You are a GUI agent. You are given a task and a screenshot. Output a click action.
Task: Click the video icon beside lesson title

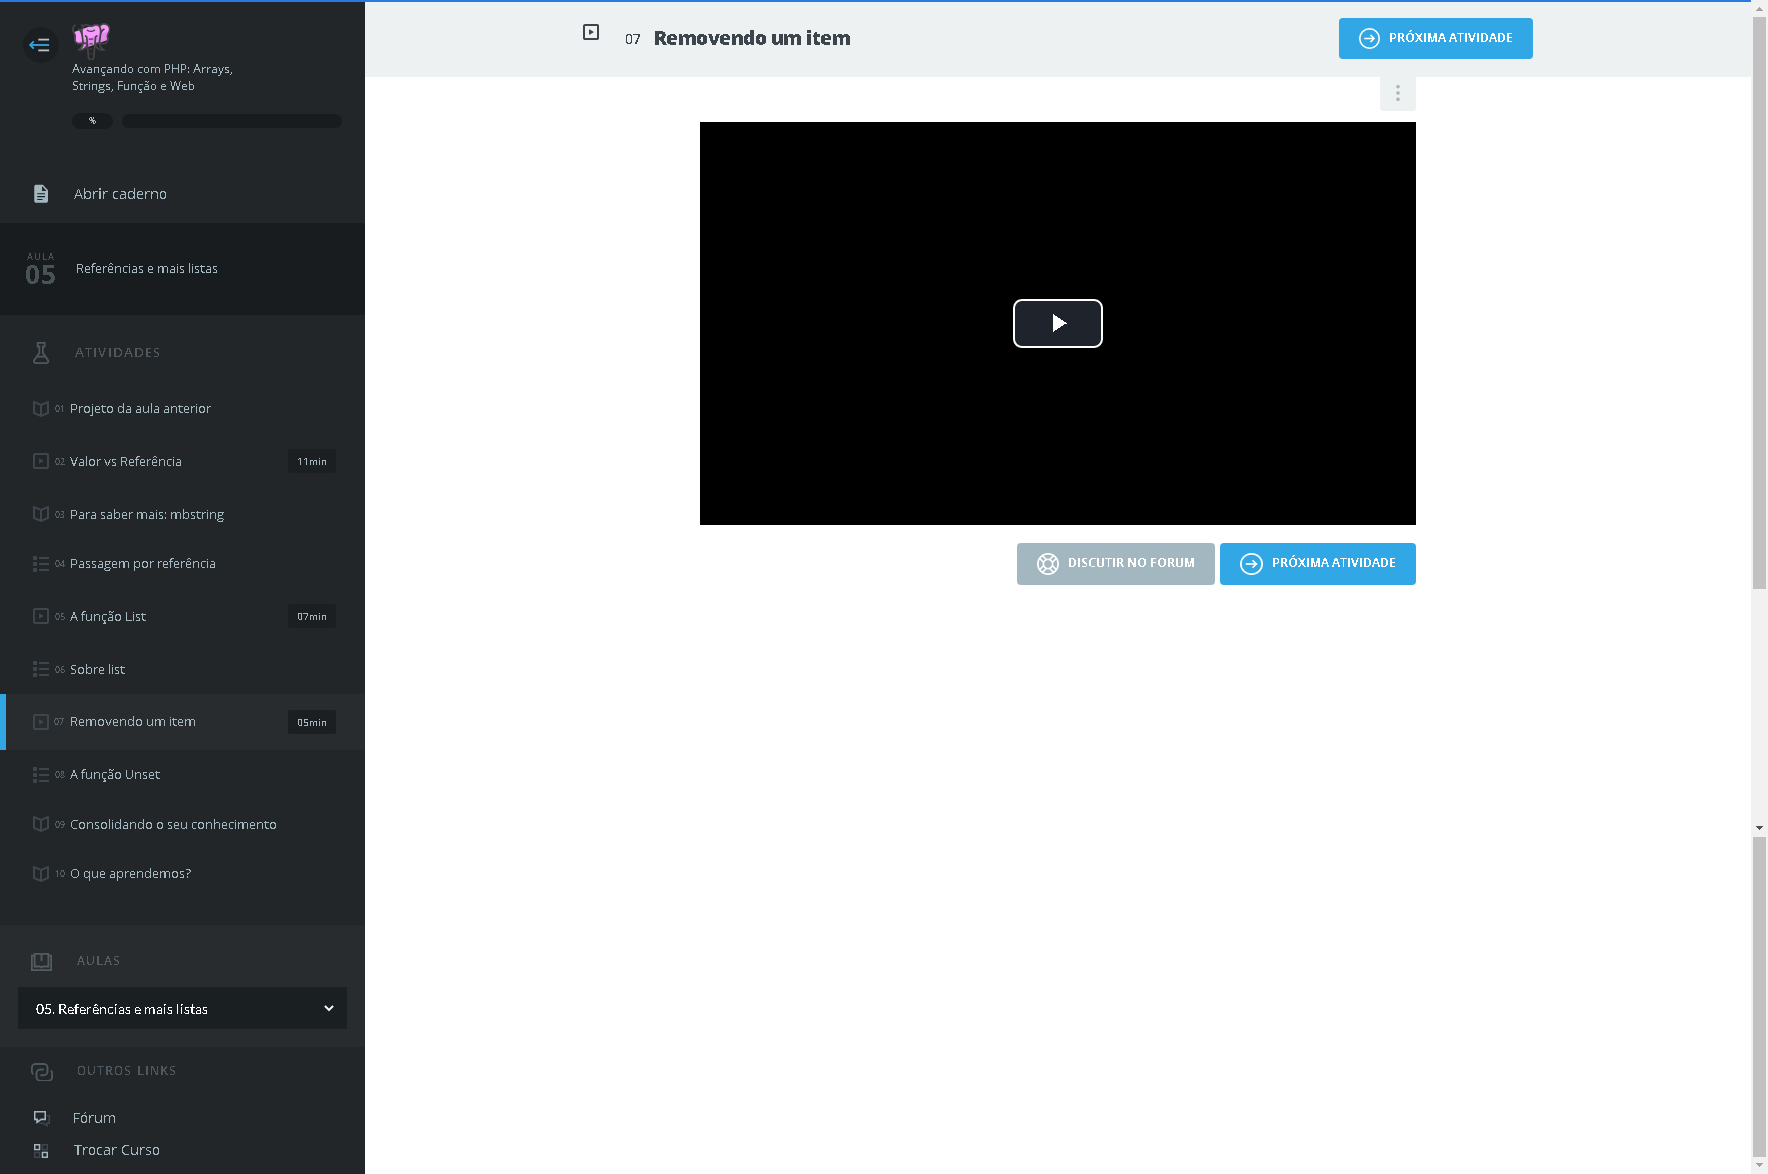591,33
